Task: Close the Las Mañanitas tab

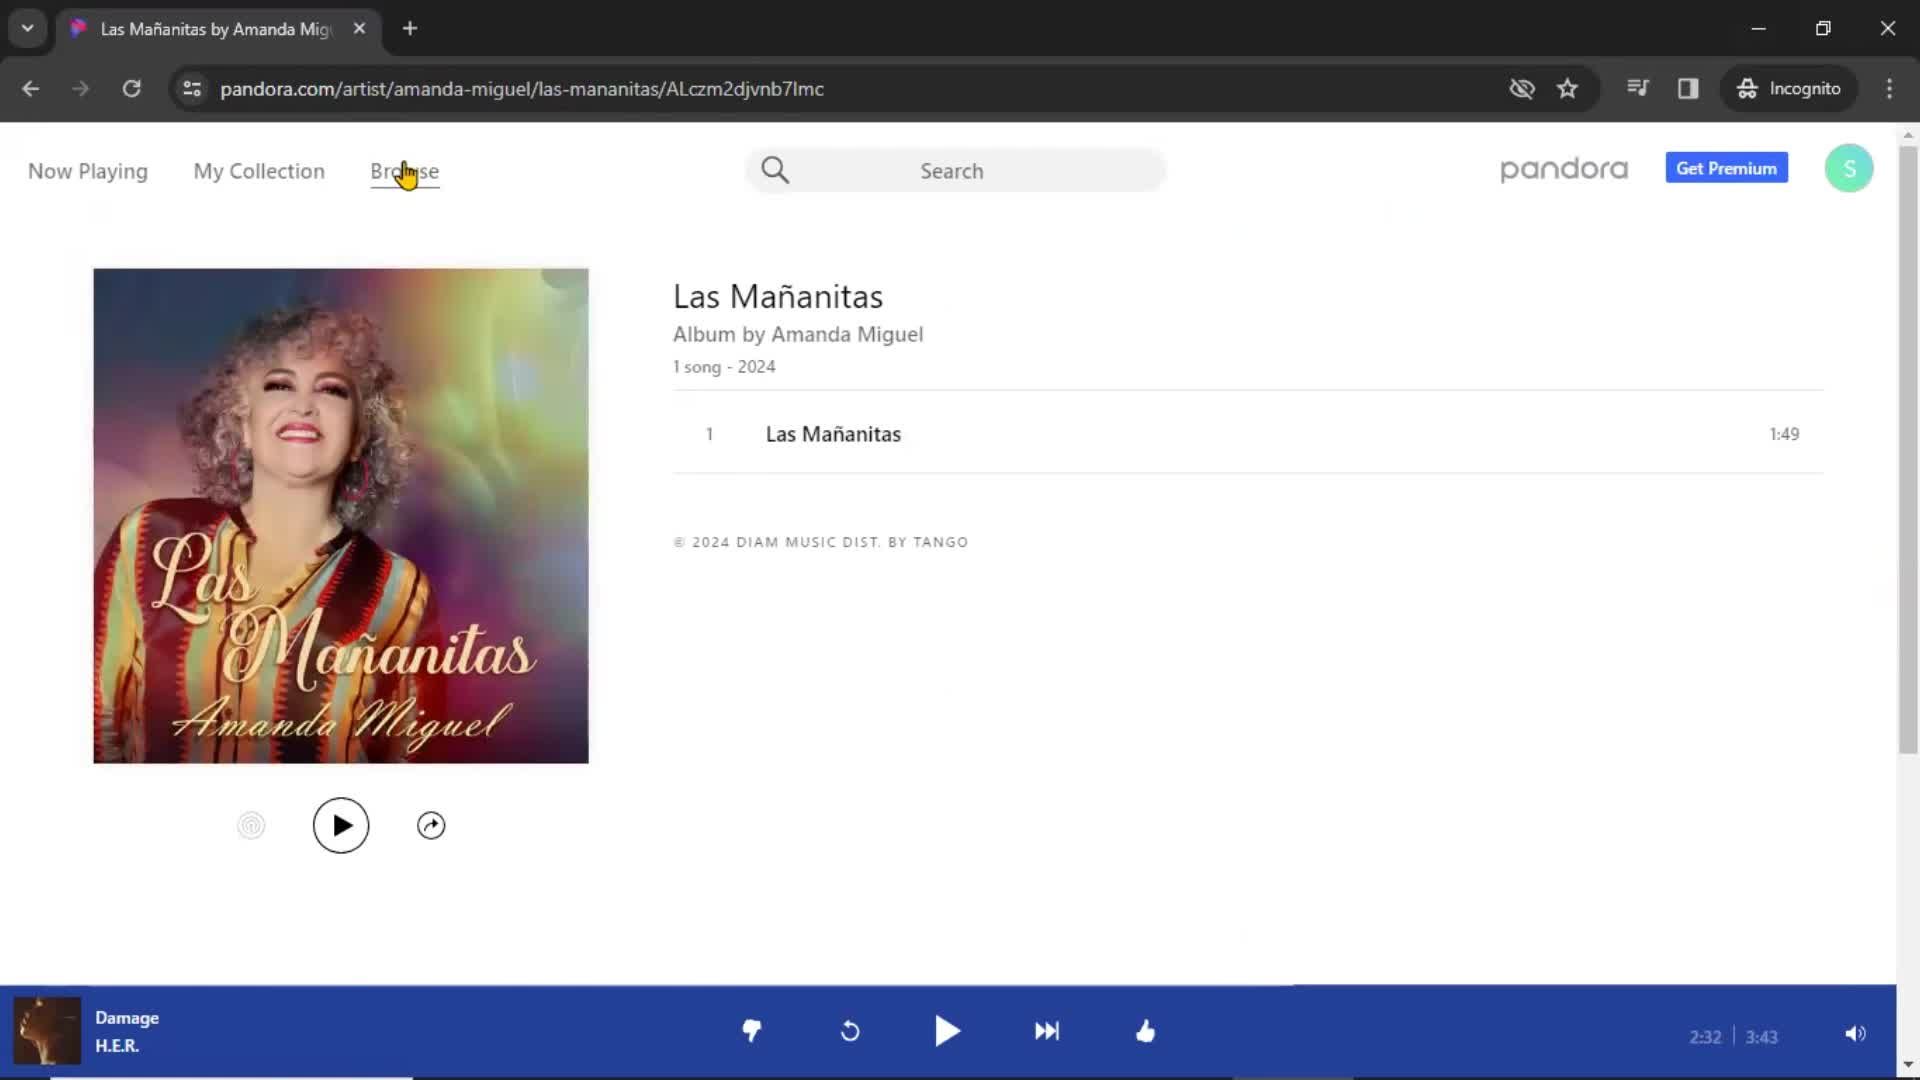Action: point(359,28)
